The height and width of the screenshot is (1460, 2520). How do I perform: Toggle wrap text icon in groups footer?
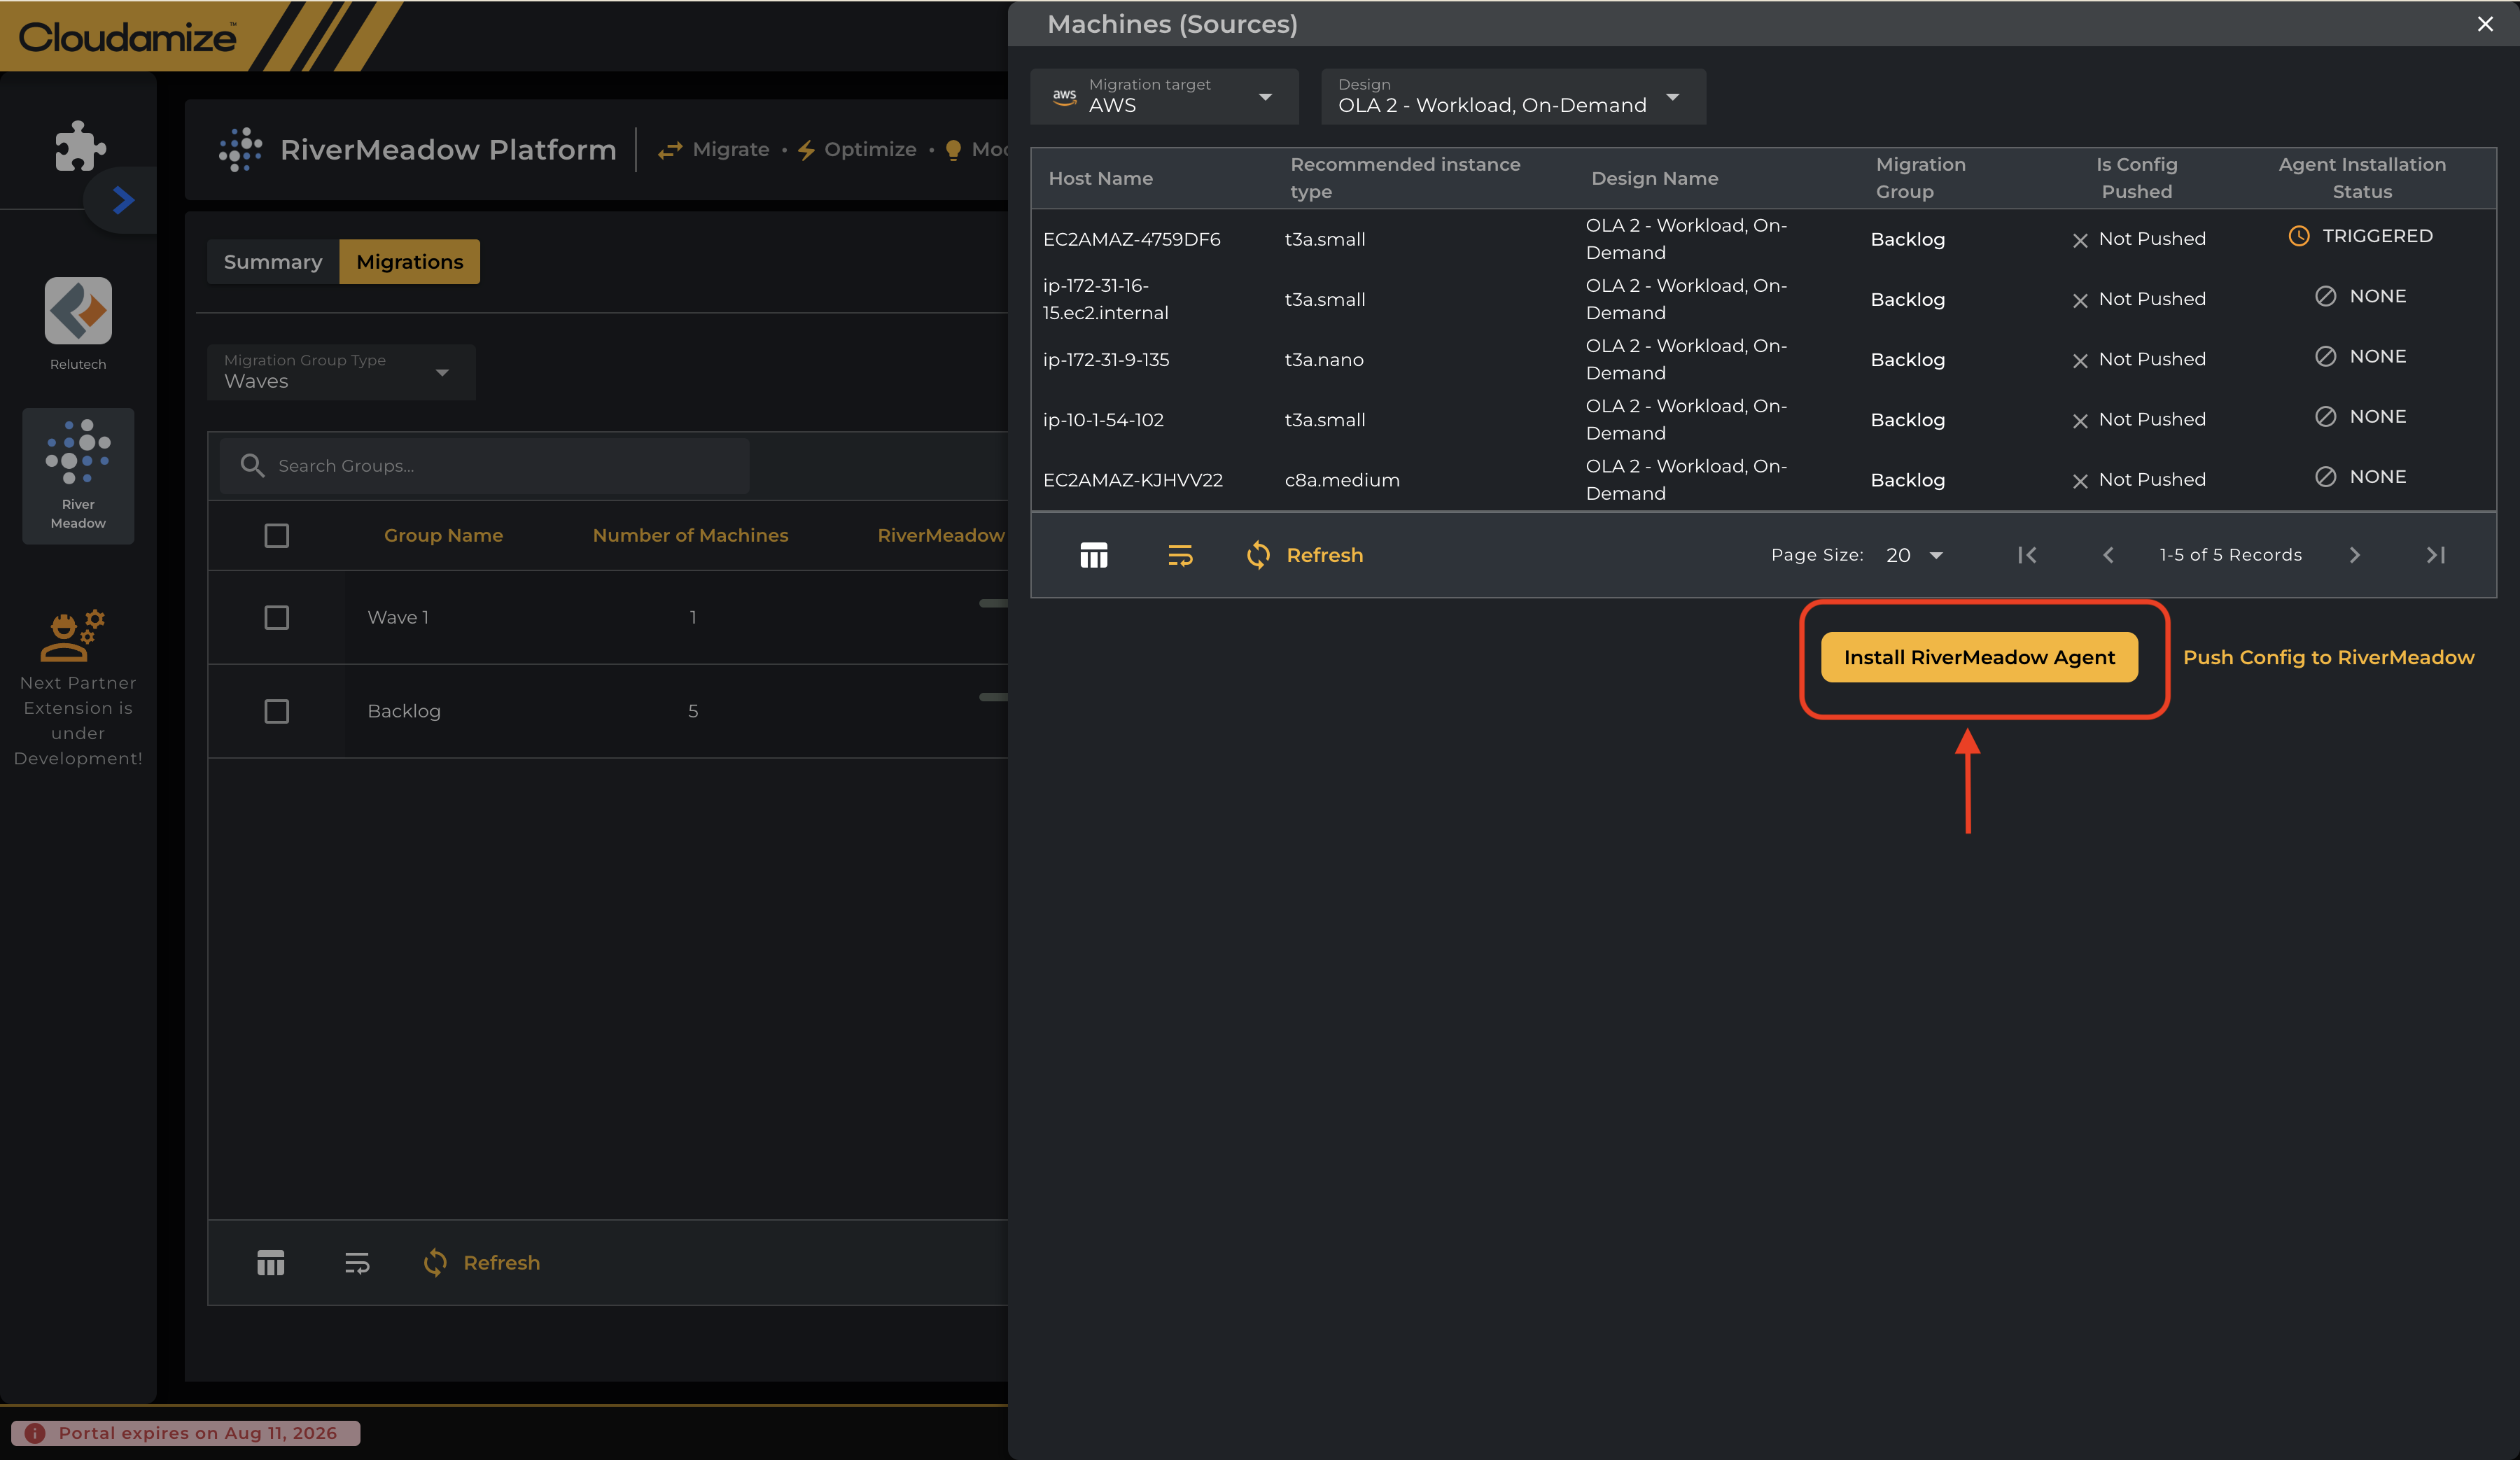357,1263
